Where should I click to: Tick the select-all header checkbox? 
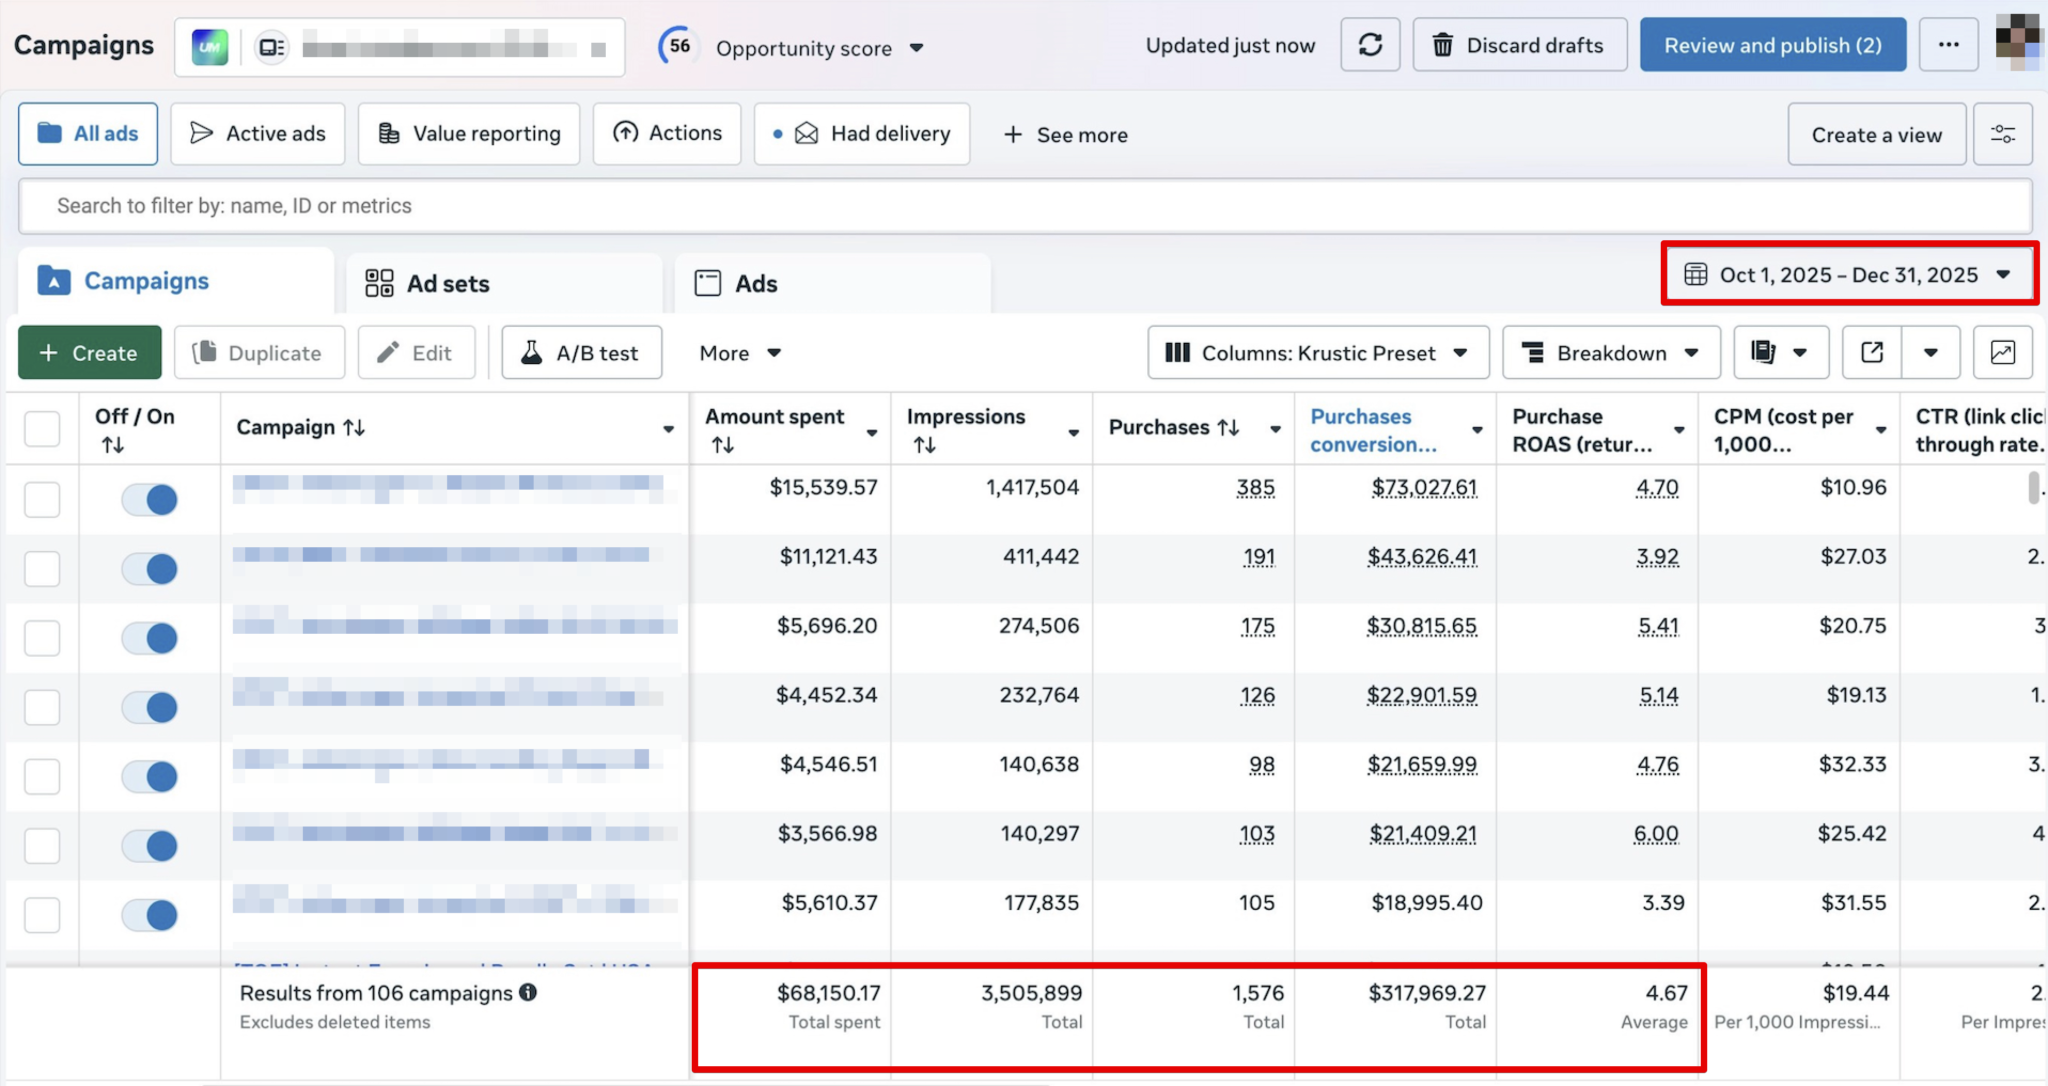[42, 429]
